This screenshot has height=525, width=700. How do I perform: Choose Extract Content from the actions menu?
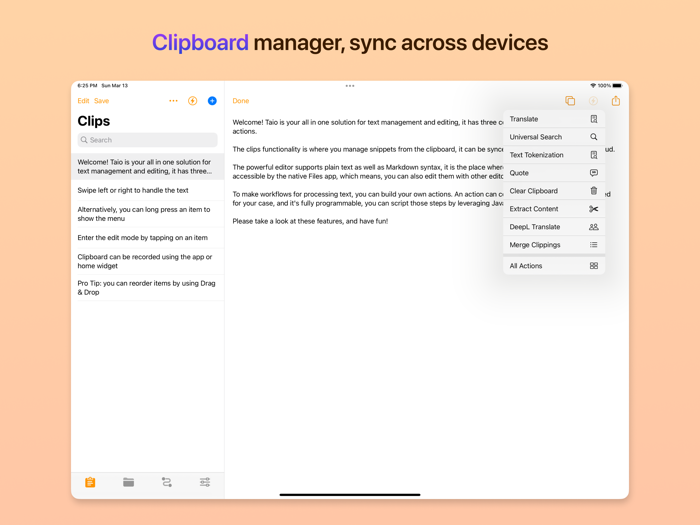[554, 209]
